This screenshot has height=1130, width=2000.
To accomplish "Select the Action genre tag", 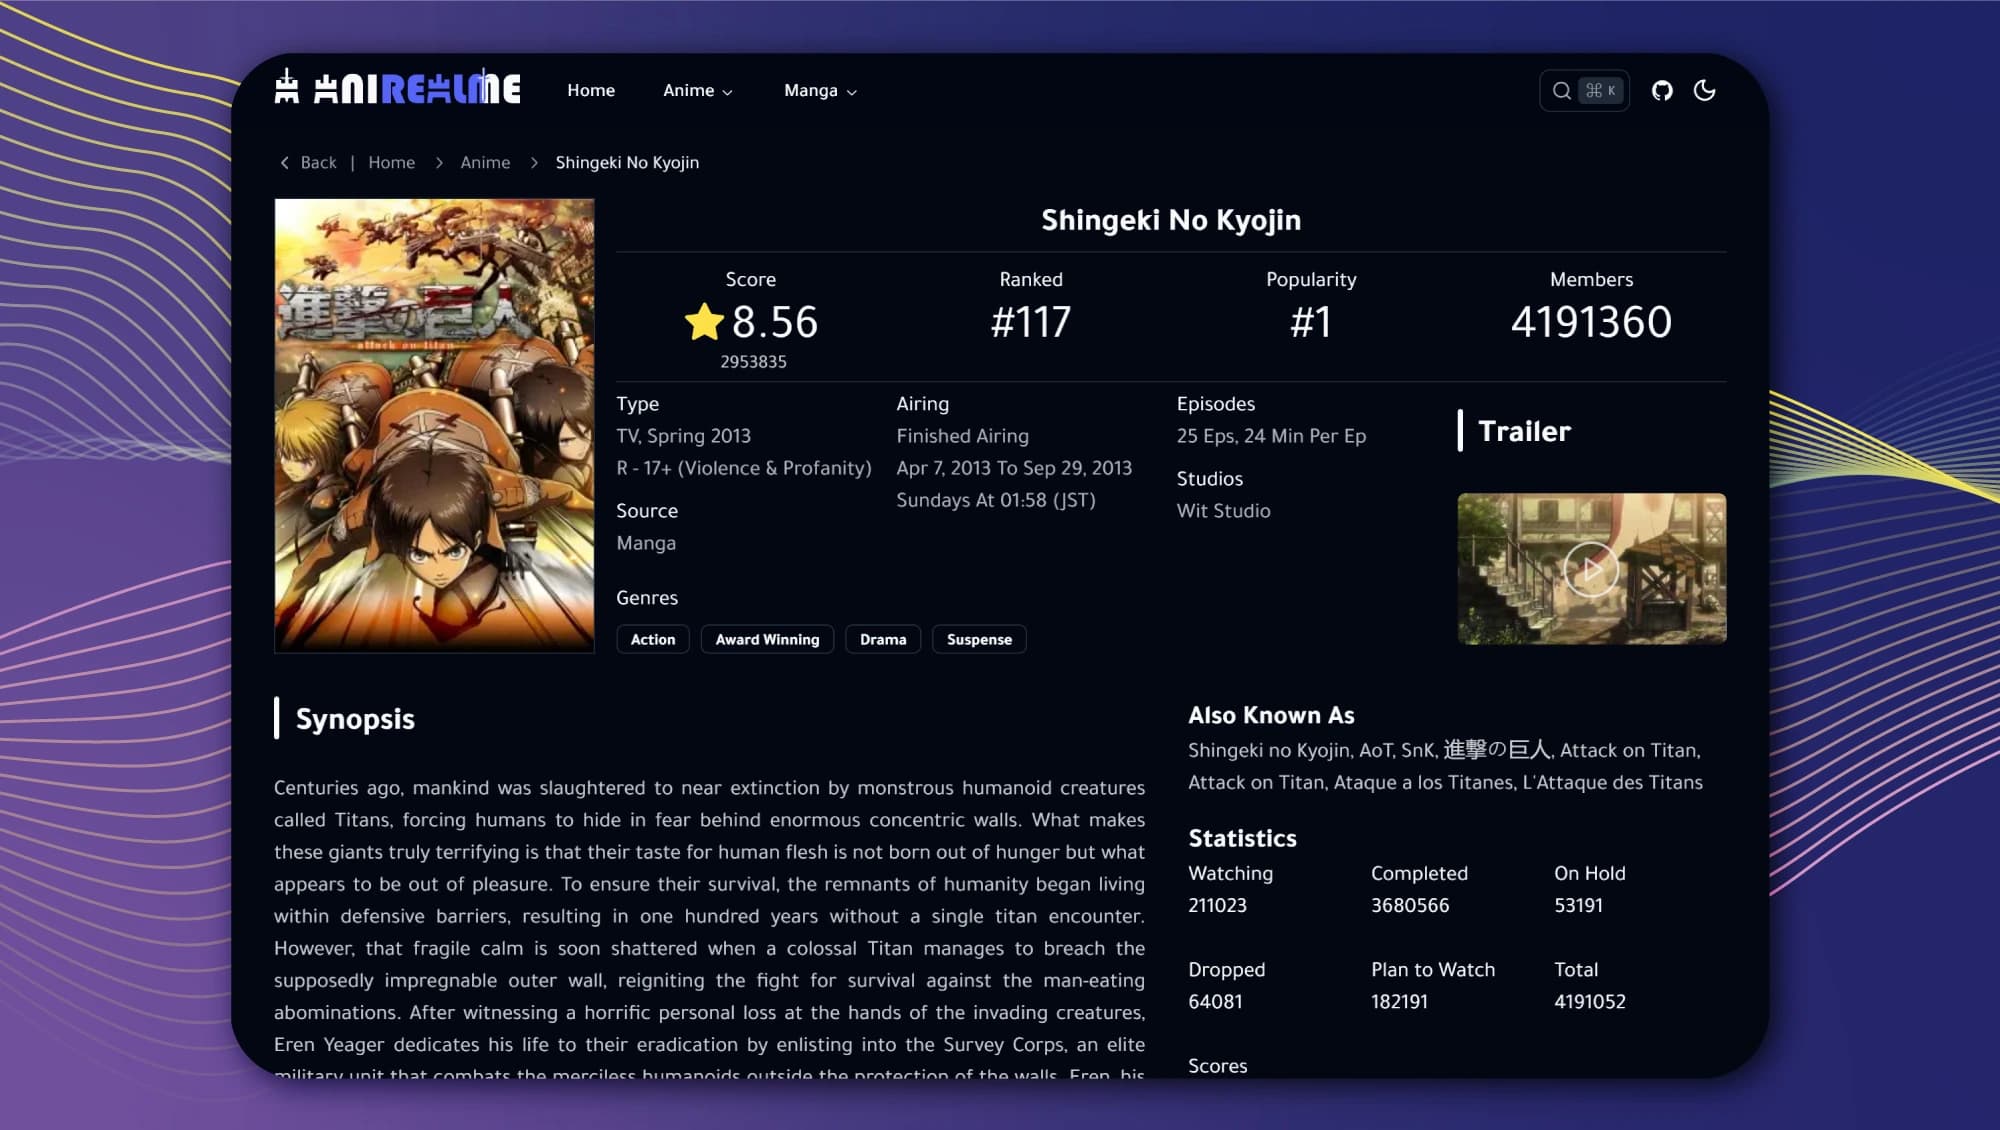I will click(653, 640).
